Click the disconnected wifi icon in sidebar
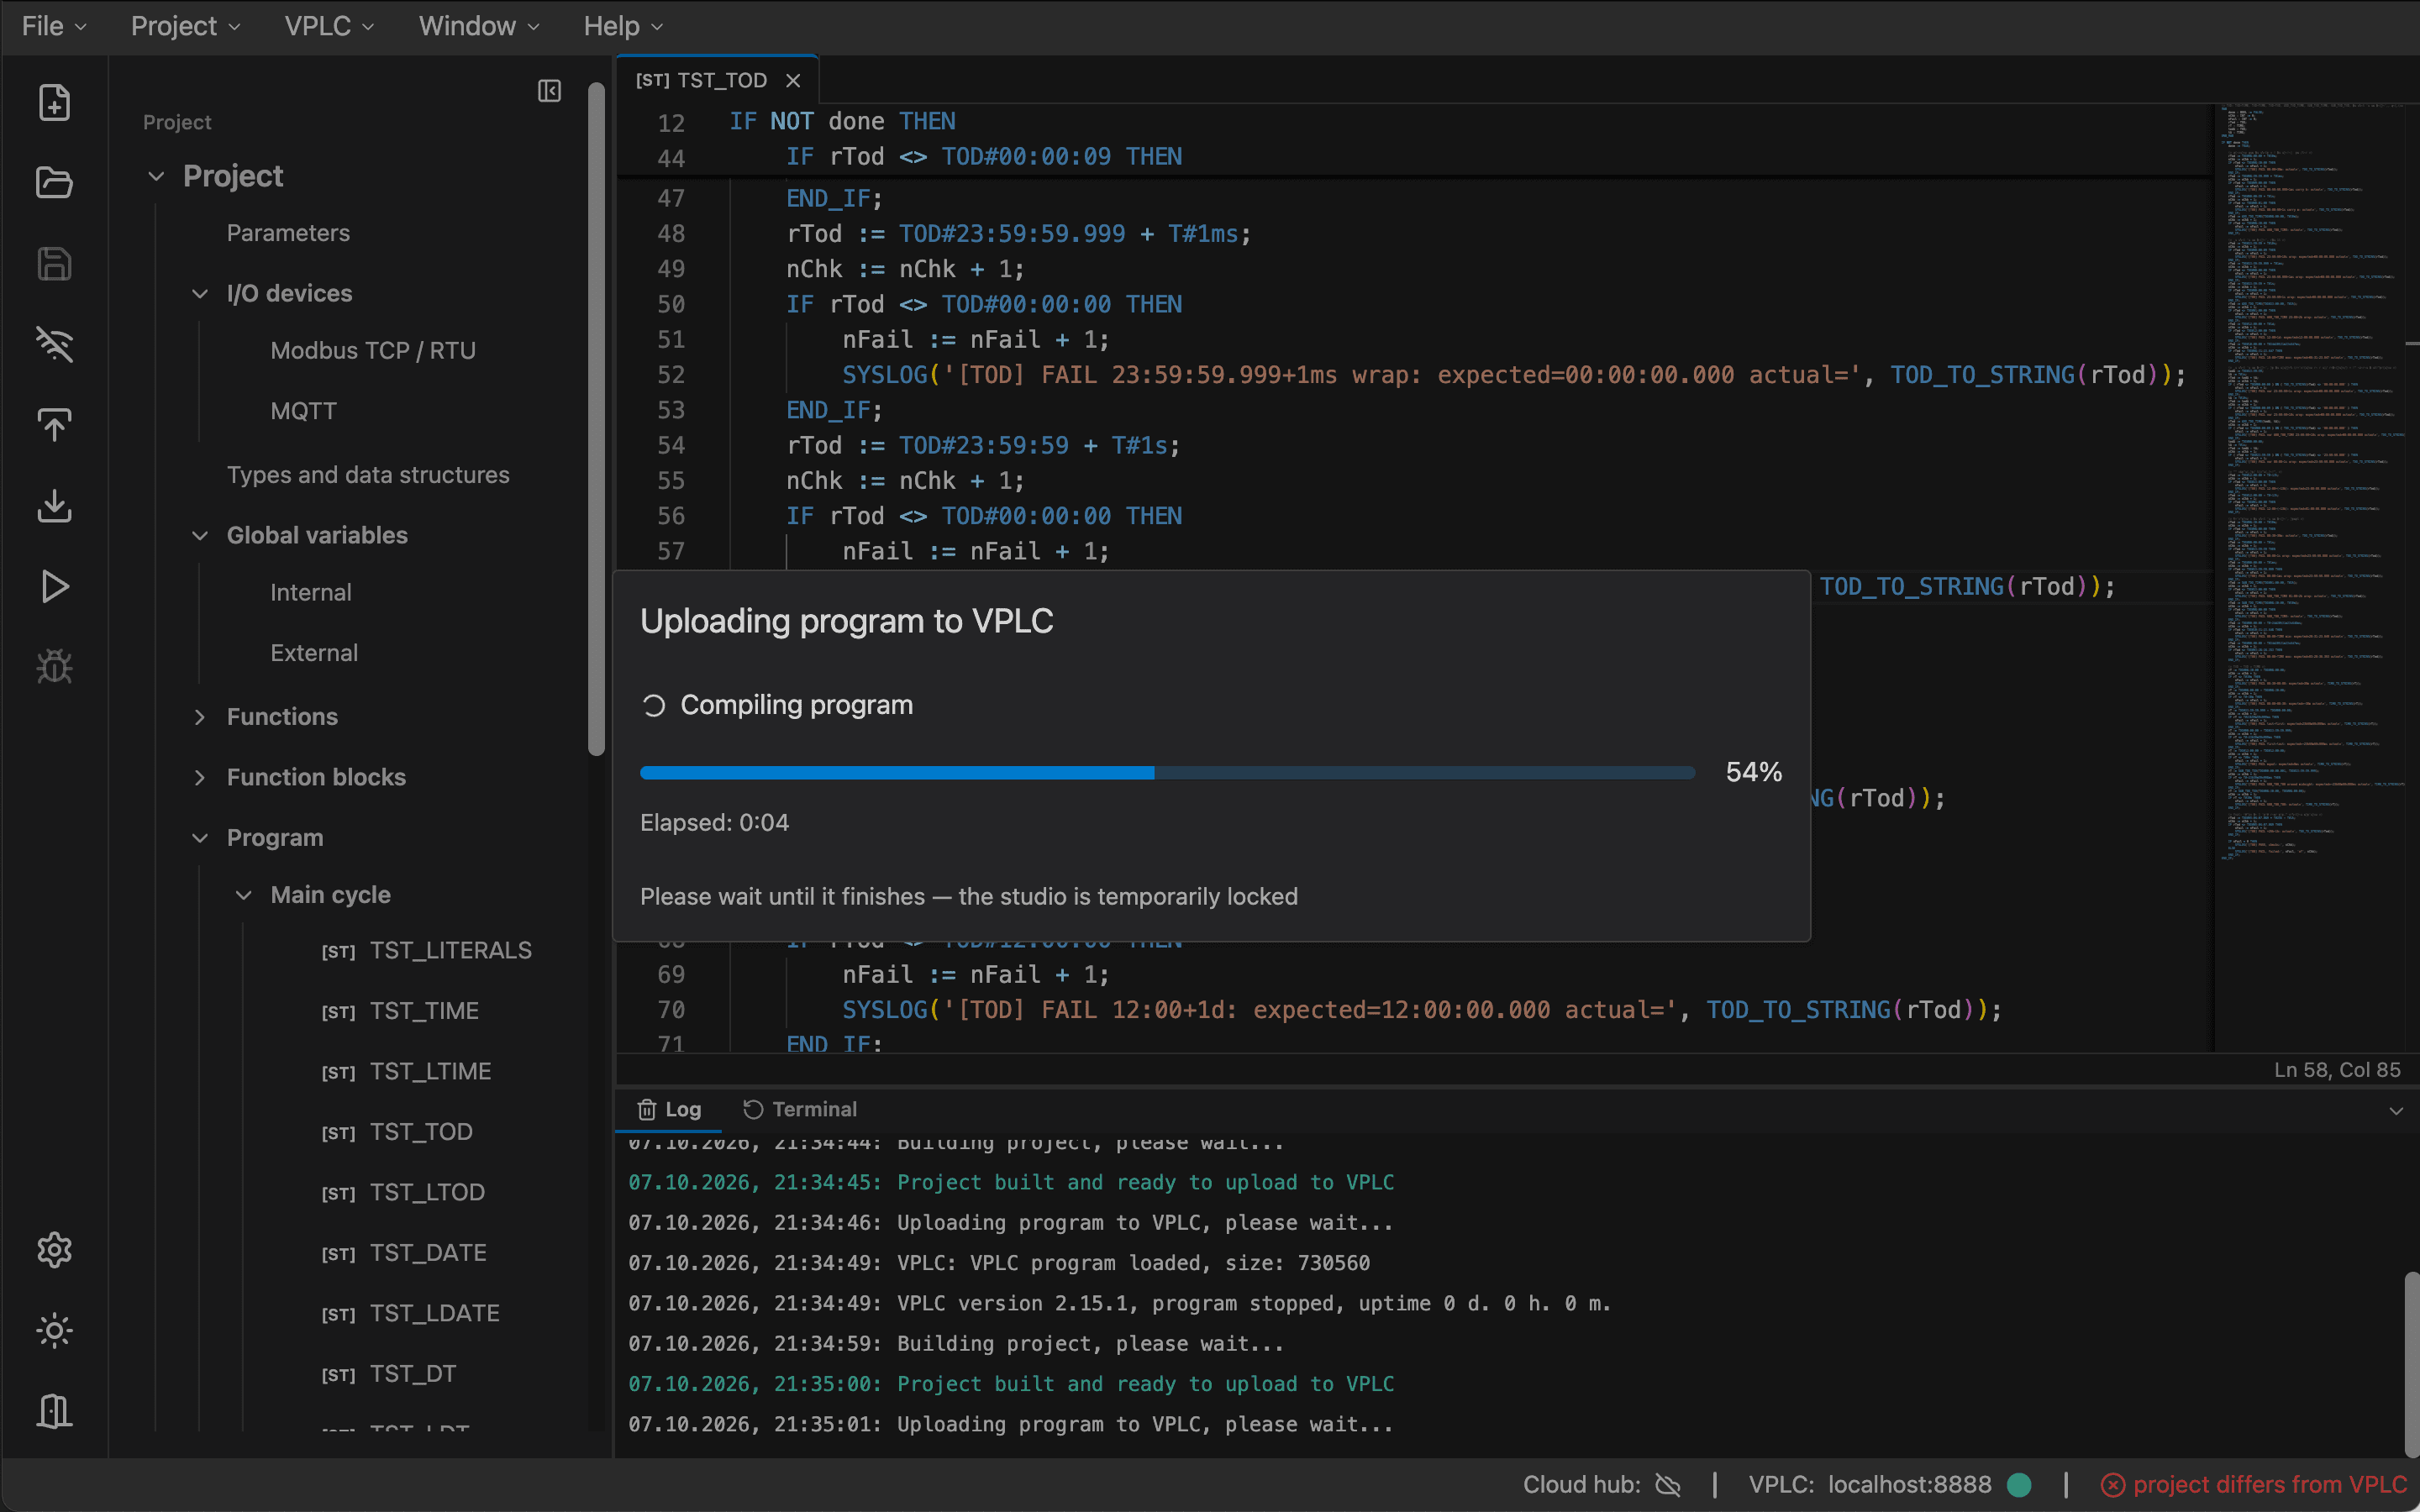2420x1512 pixels. click(x=54, y=344)
